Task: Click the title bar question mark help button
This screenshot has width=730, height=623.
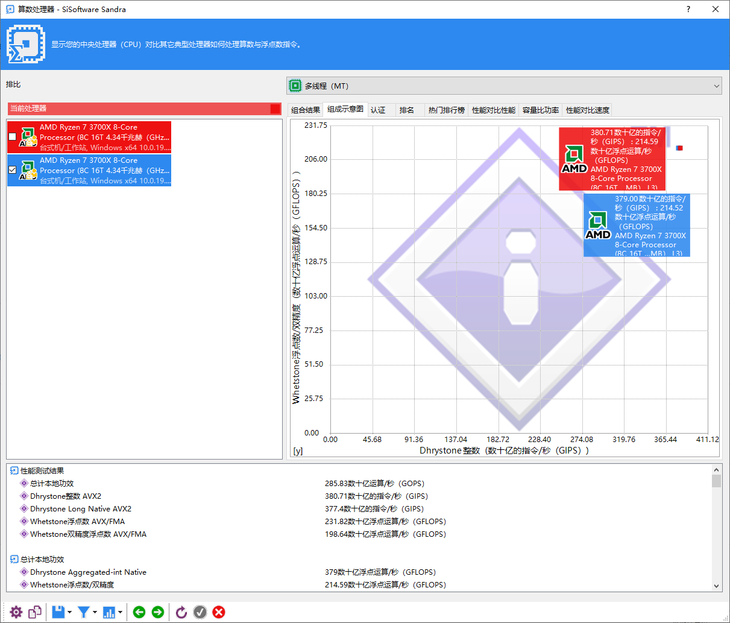Action: [x=688, y=9]
